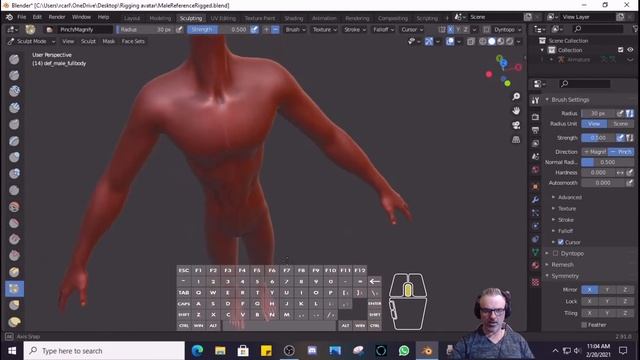
Task: Open the Falloff dropdown in the header
Action: coord(383,29)
